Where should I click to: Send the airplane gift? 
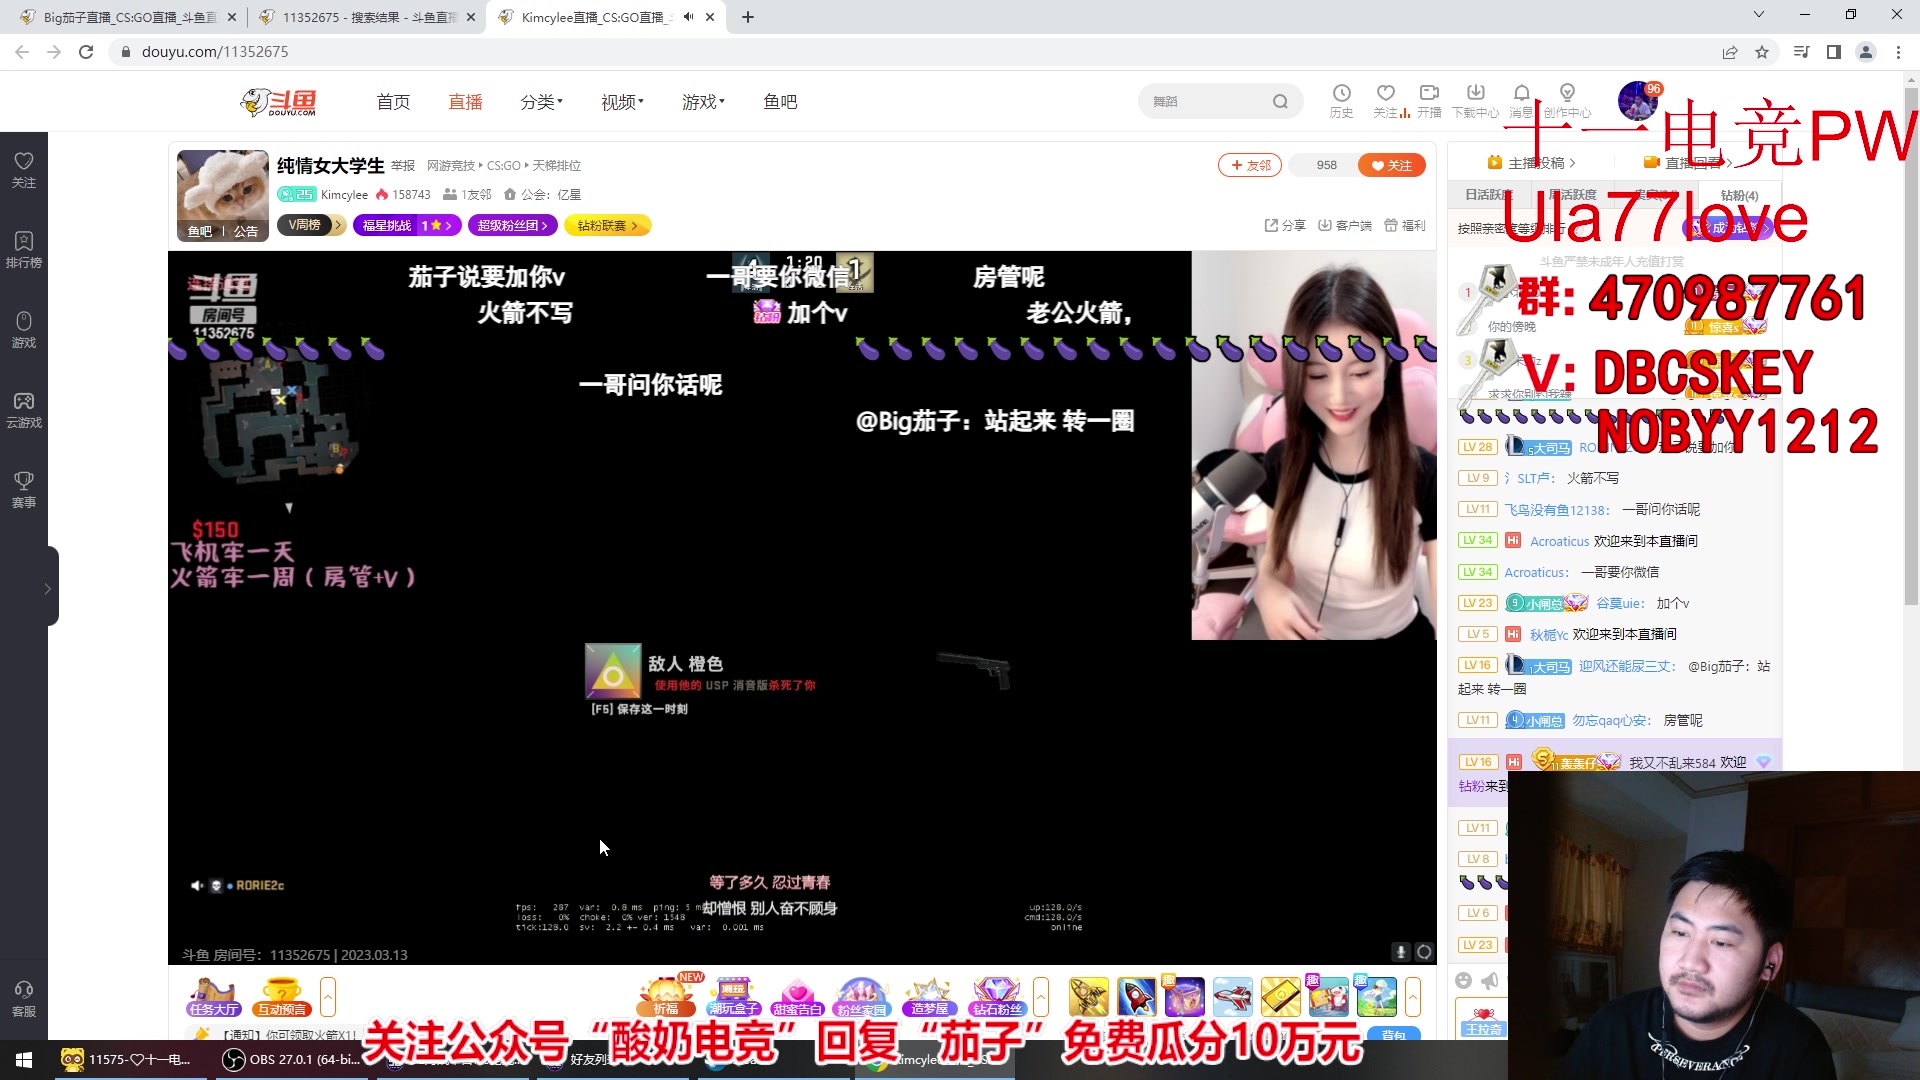[1233, 997]
